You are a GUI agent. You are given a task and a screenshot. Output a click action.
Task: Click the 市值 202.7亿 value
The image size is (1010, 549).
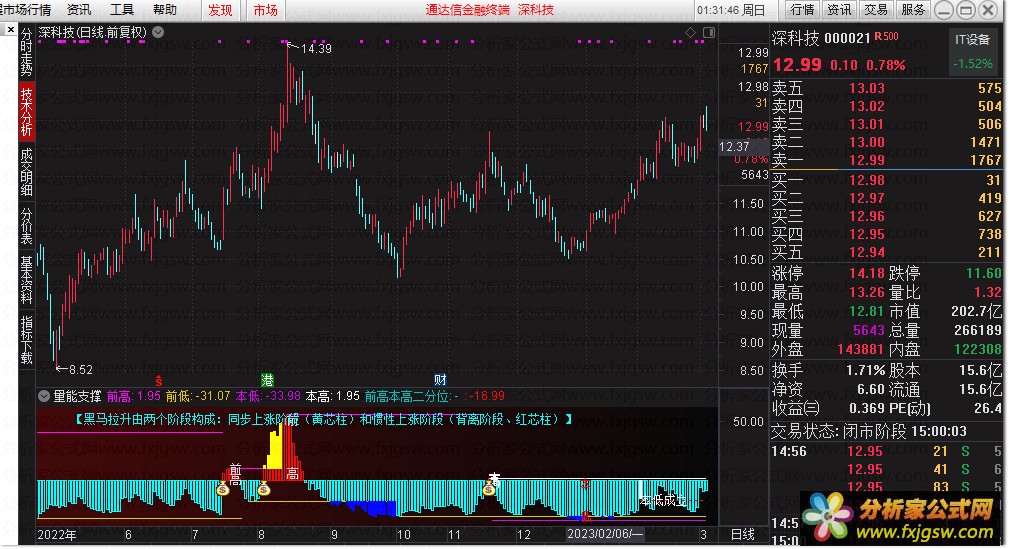point(977,311)
